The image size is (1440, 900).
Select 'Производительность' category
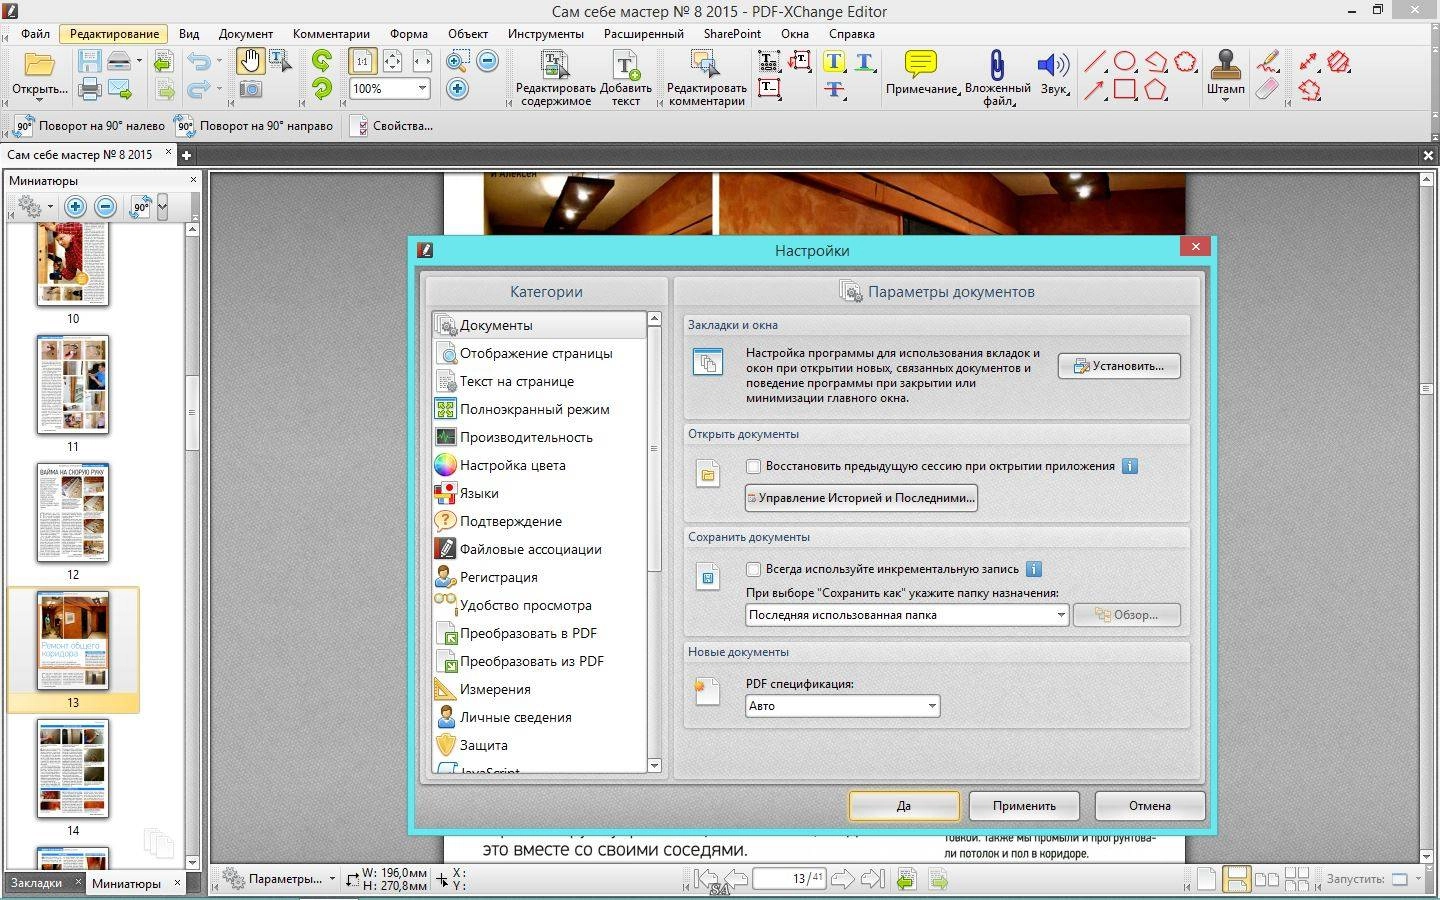pos(540,437)
